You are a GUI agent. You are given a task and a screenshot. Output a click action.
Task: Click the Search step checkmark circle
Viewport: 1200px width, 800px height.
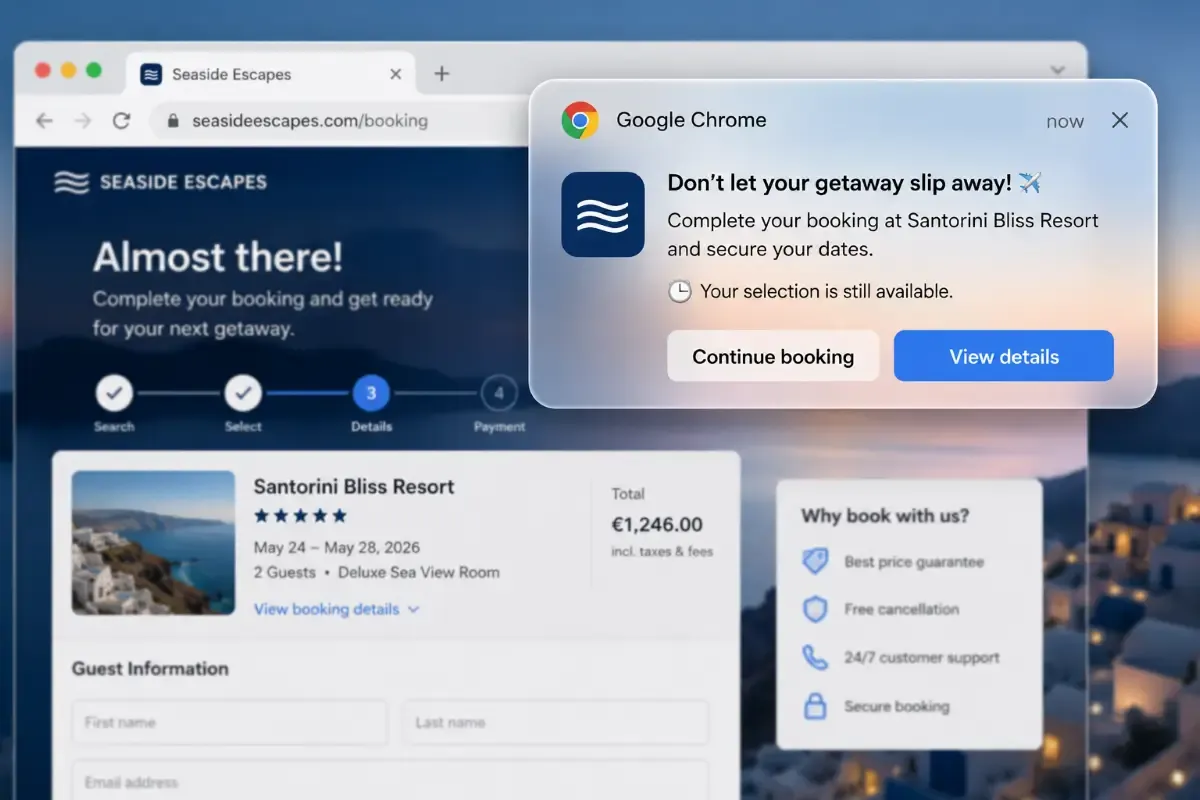click(x=114, y=394)
